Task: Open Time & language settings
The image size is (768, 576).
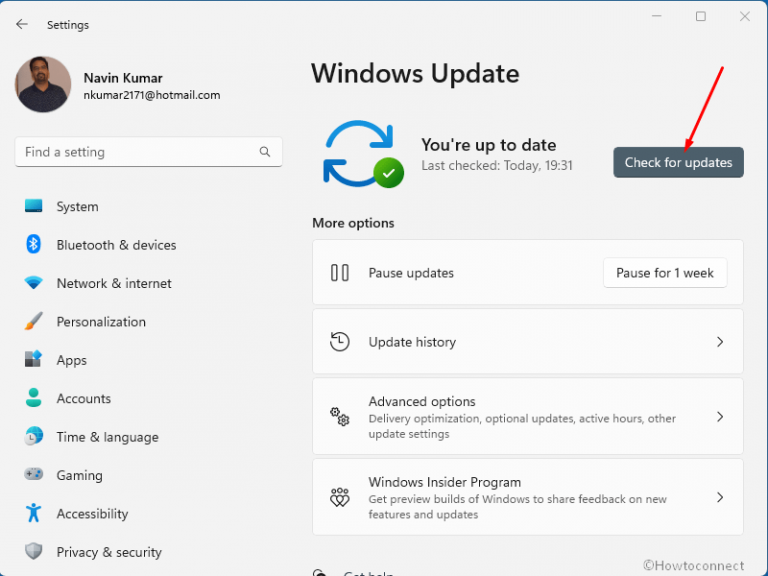Action: [107, 437]
